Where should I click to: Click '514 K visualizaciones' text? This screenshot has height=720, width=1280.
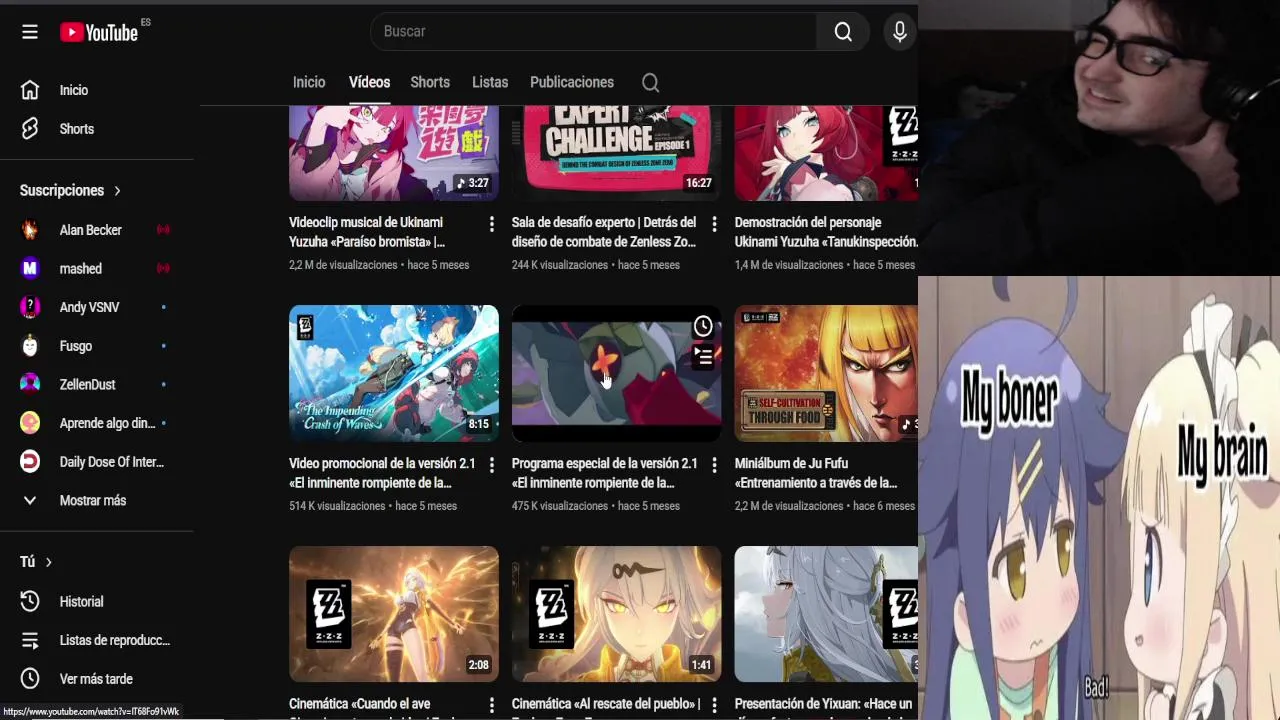tap(338, 506)
